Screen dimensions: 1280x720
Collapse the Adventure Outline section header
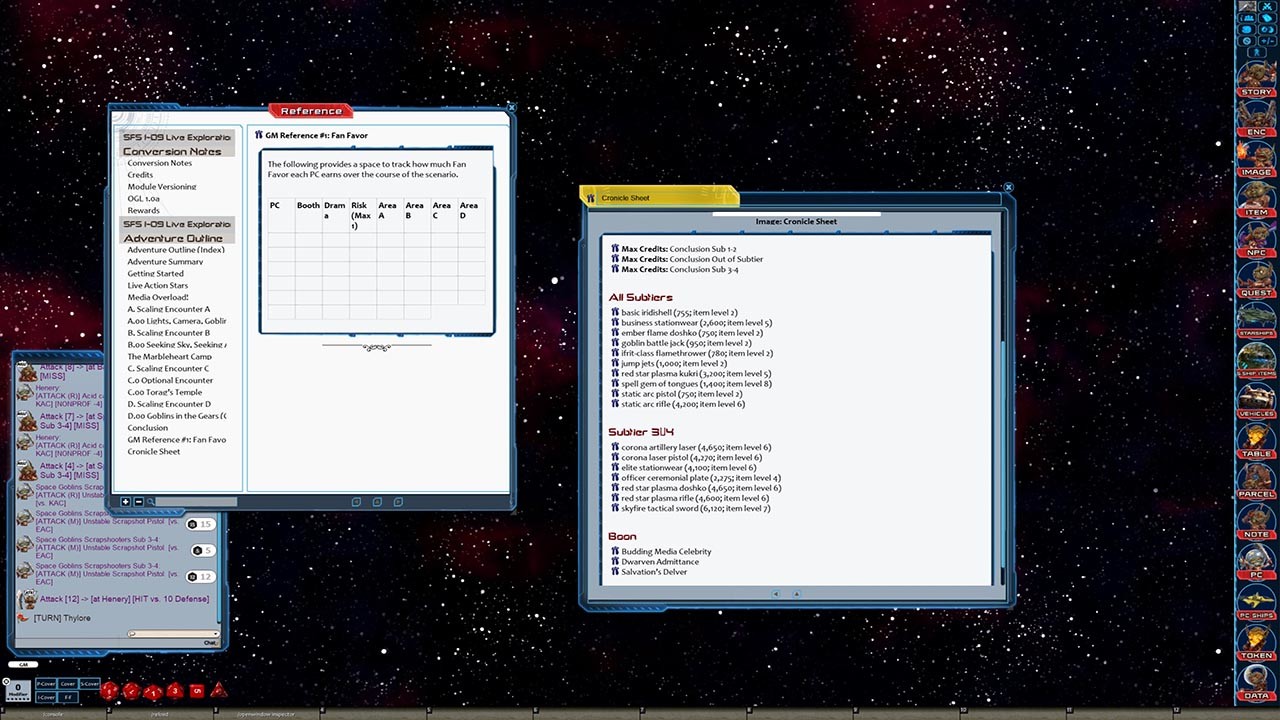[x=177, y=237]
